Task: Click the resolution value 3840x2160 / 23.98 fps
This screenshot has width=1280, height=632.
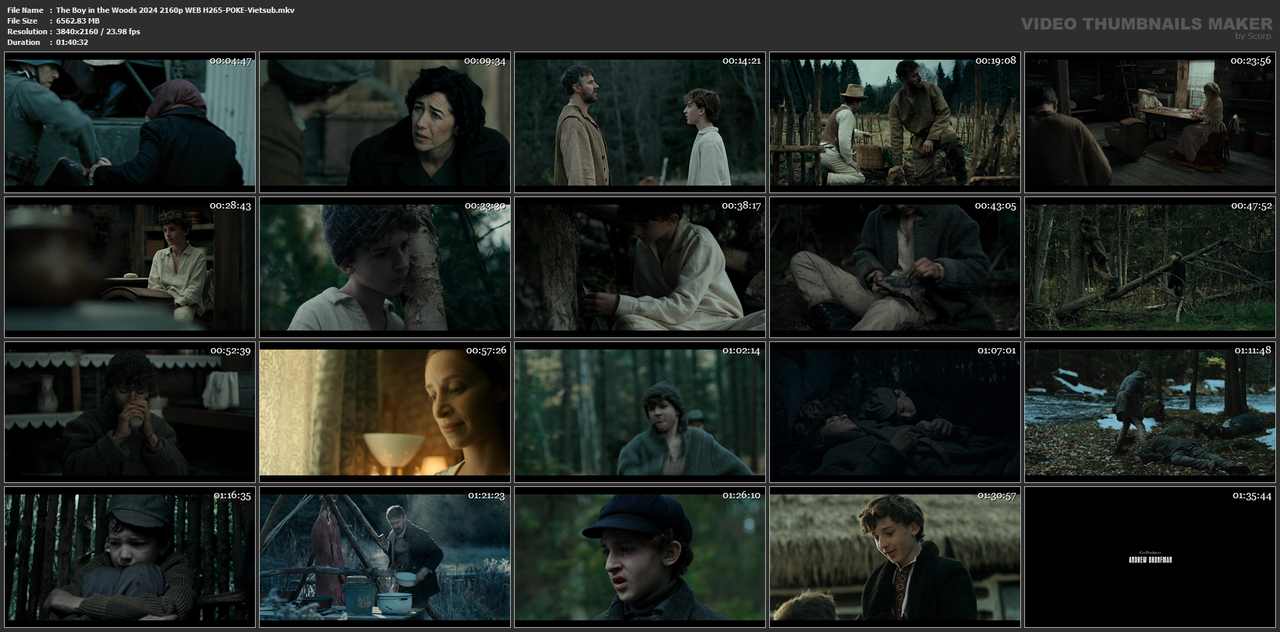Action: click(x=98, y=32)
